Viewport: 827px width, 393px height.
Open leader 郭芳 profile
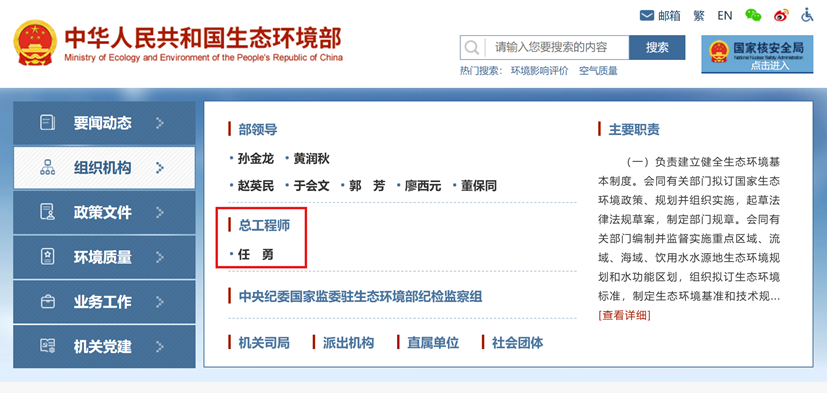(367, 186)
